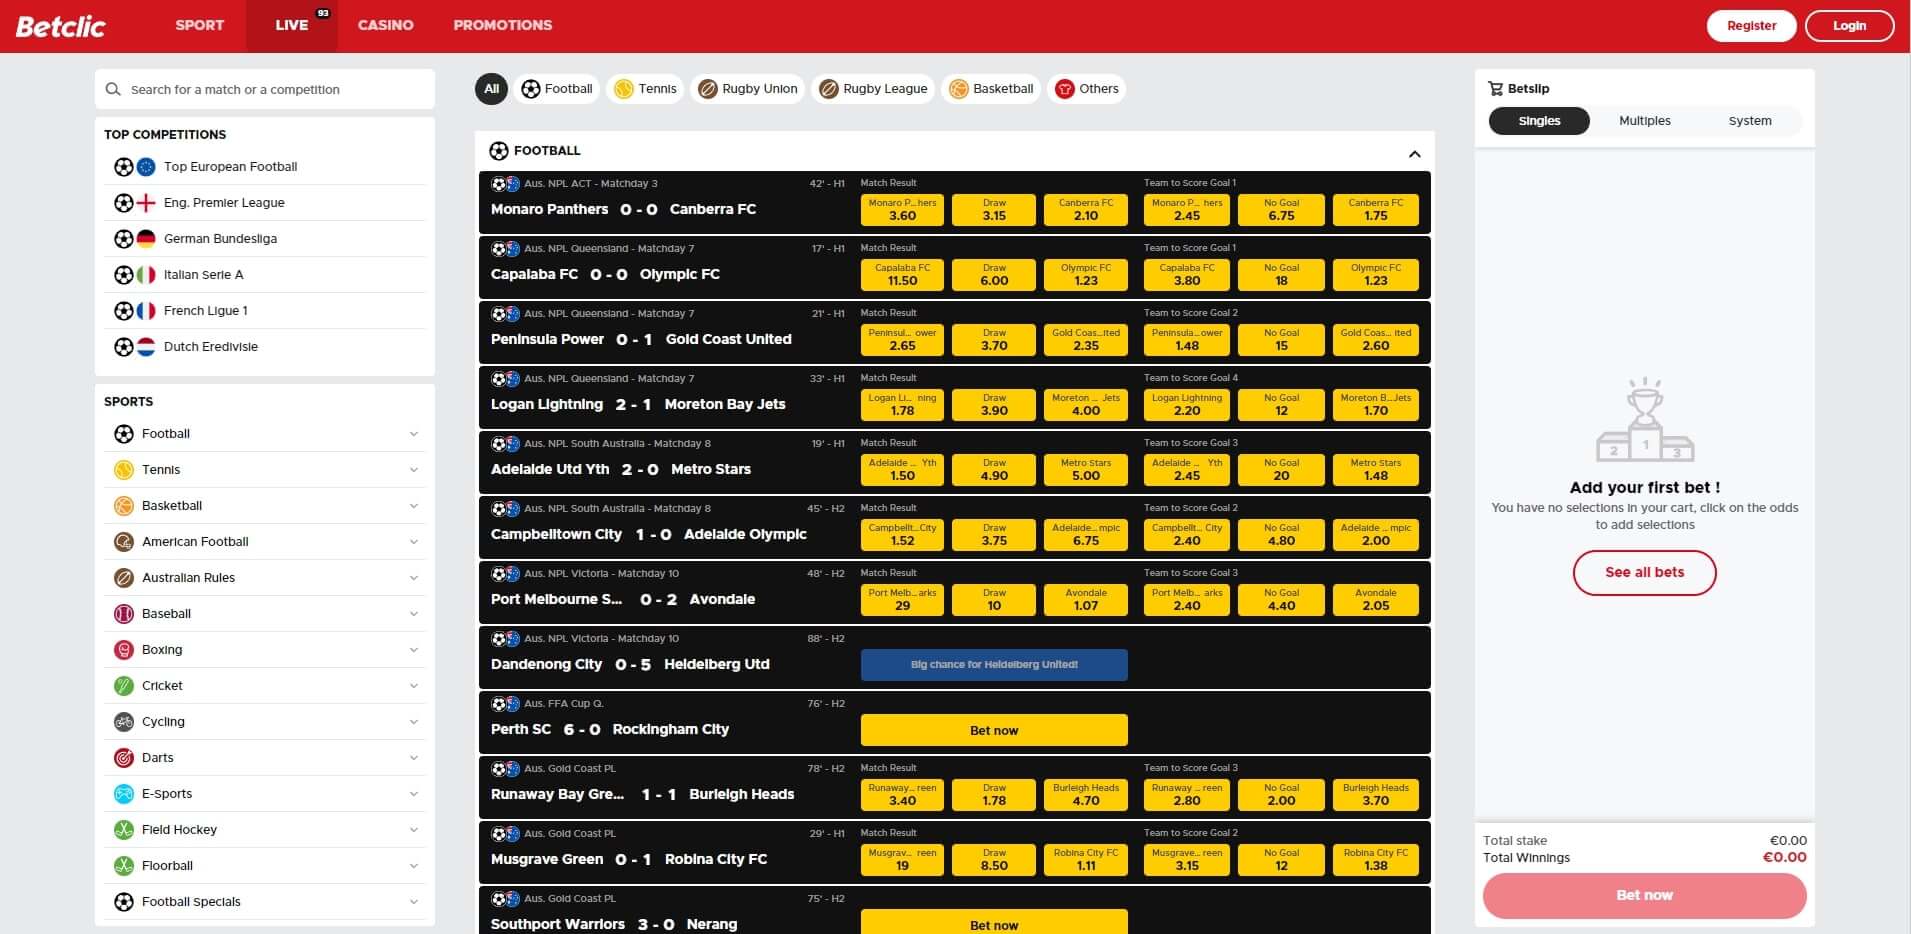Select the Football filter chip icon

(x=531, y=88)
